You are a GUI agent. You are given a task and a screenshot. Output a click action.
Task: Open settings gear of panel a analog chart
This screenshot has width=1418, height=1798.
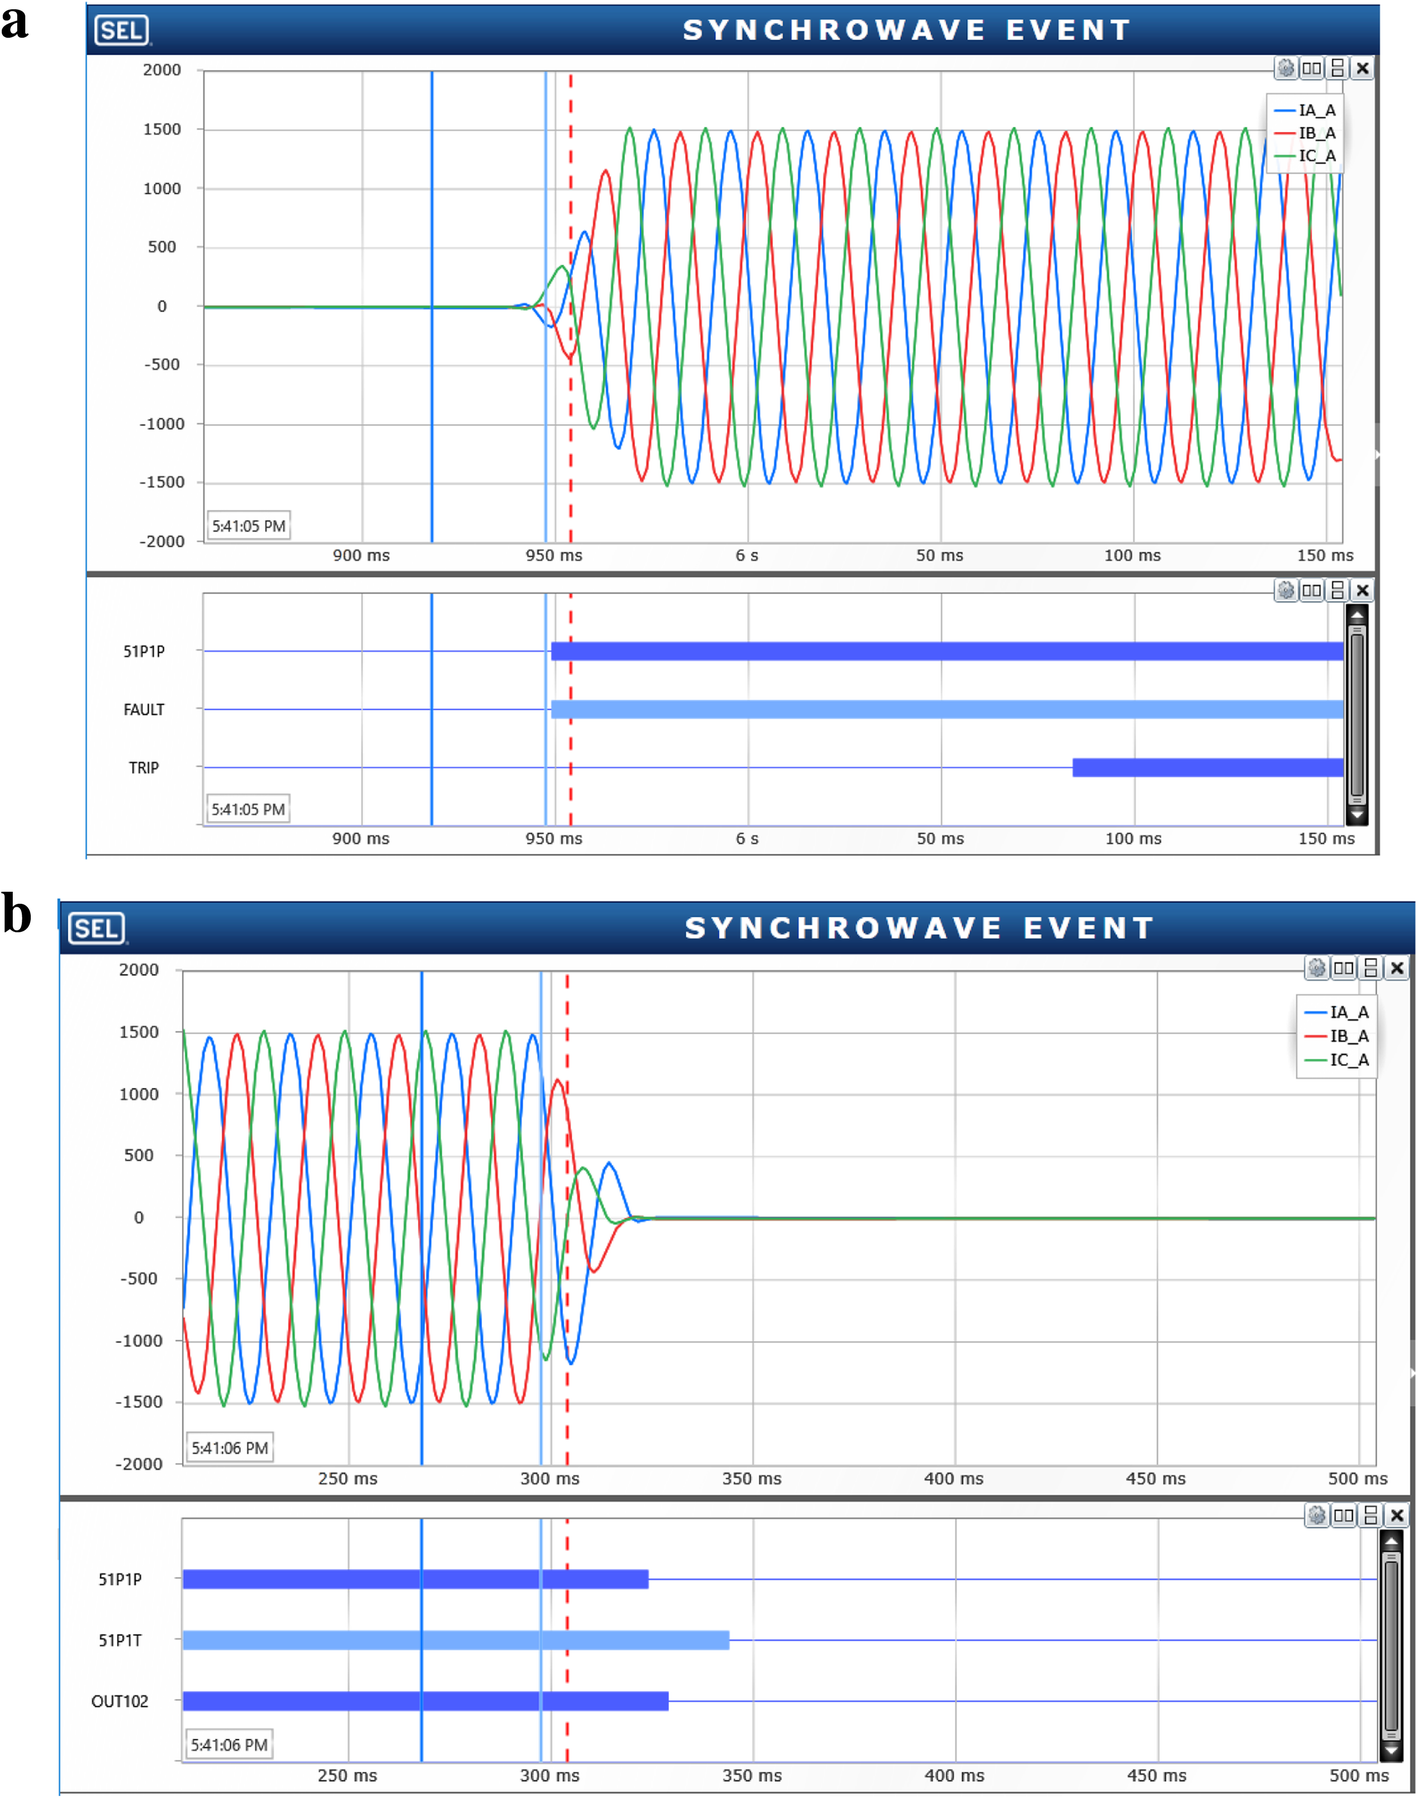(x=1286, y=68)
